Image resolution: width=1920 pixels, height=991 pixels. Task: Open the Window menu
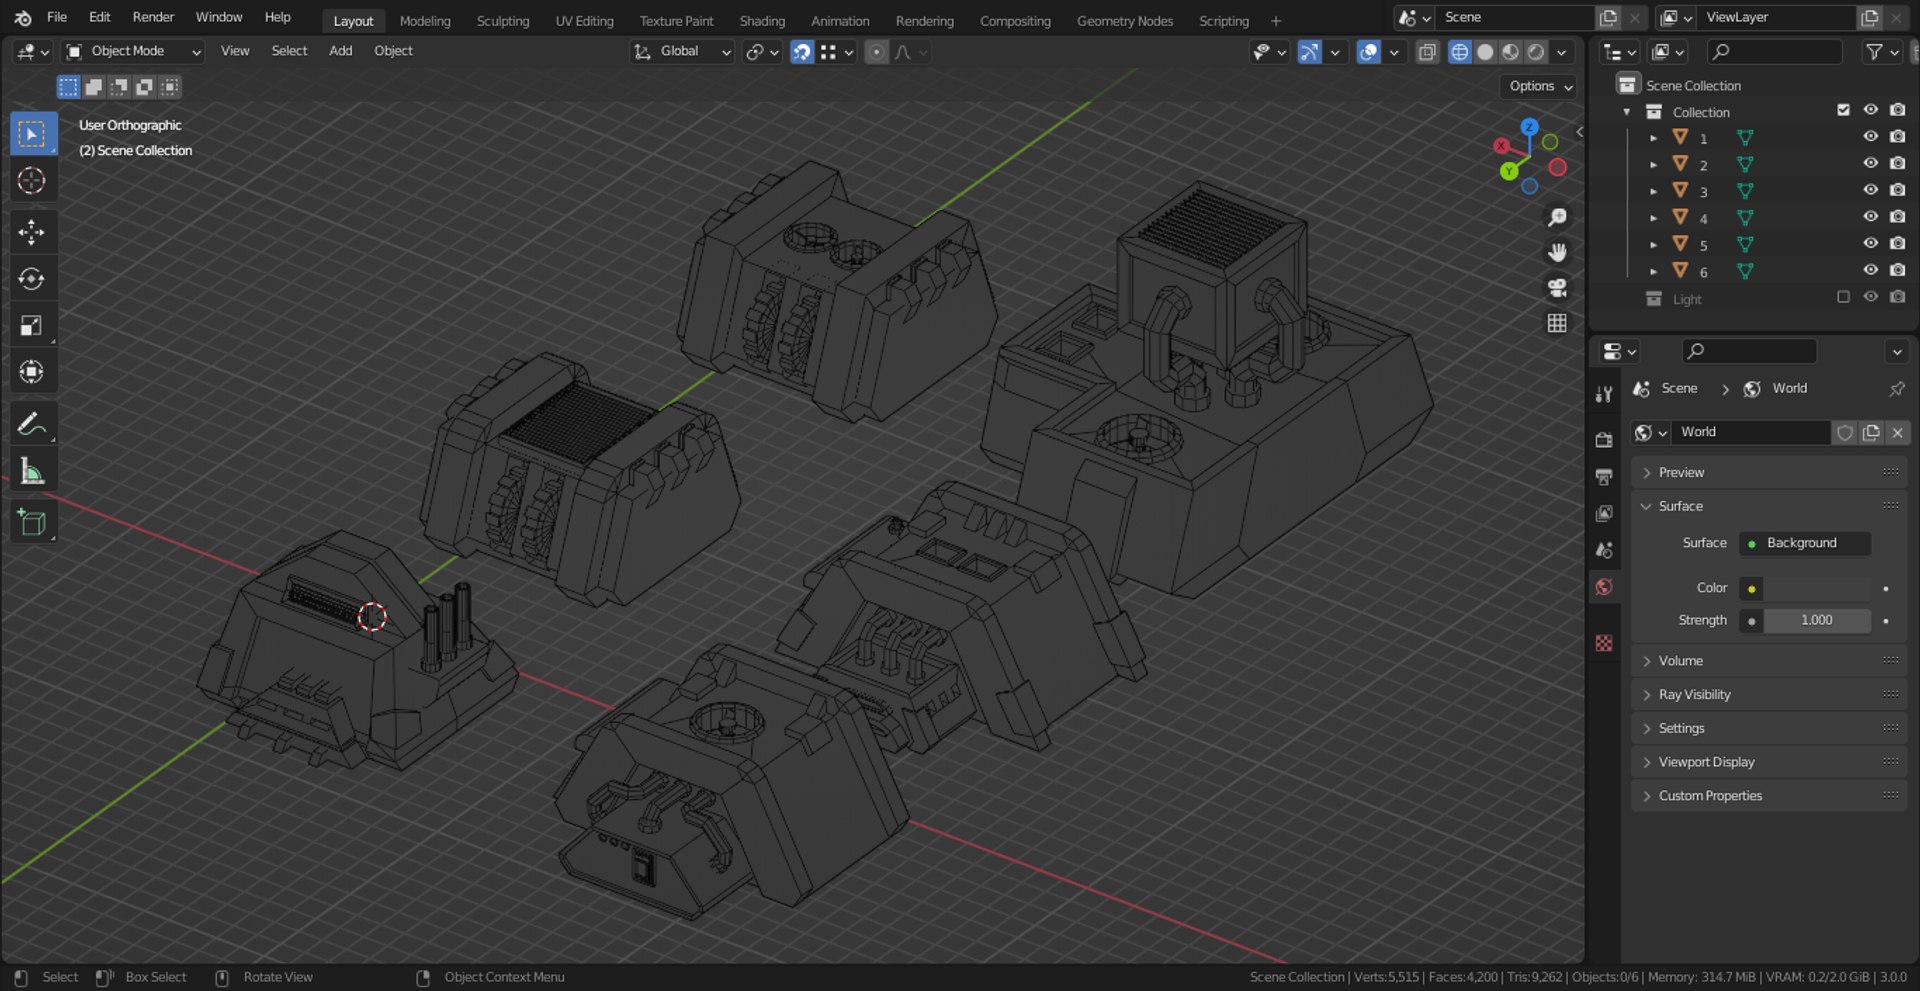click(219, 17)
